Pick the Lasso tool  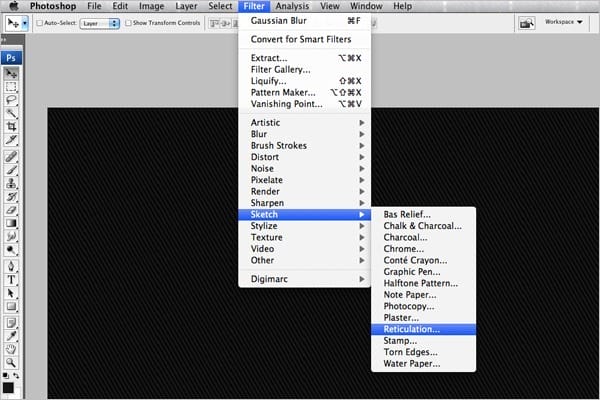[x=11, y=101]
